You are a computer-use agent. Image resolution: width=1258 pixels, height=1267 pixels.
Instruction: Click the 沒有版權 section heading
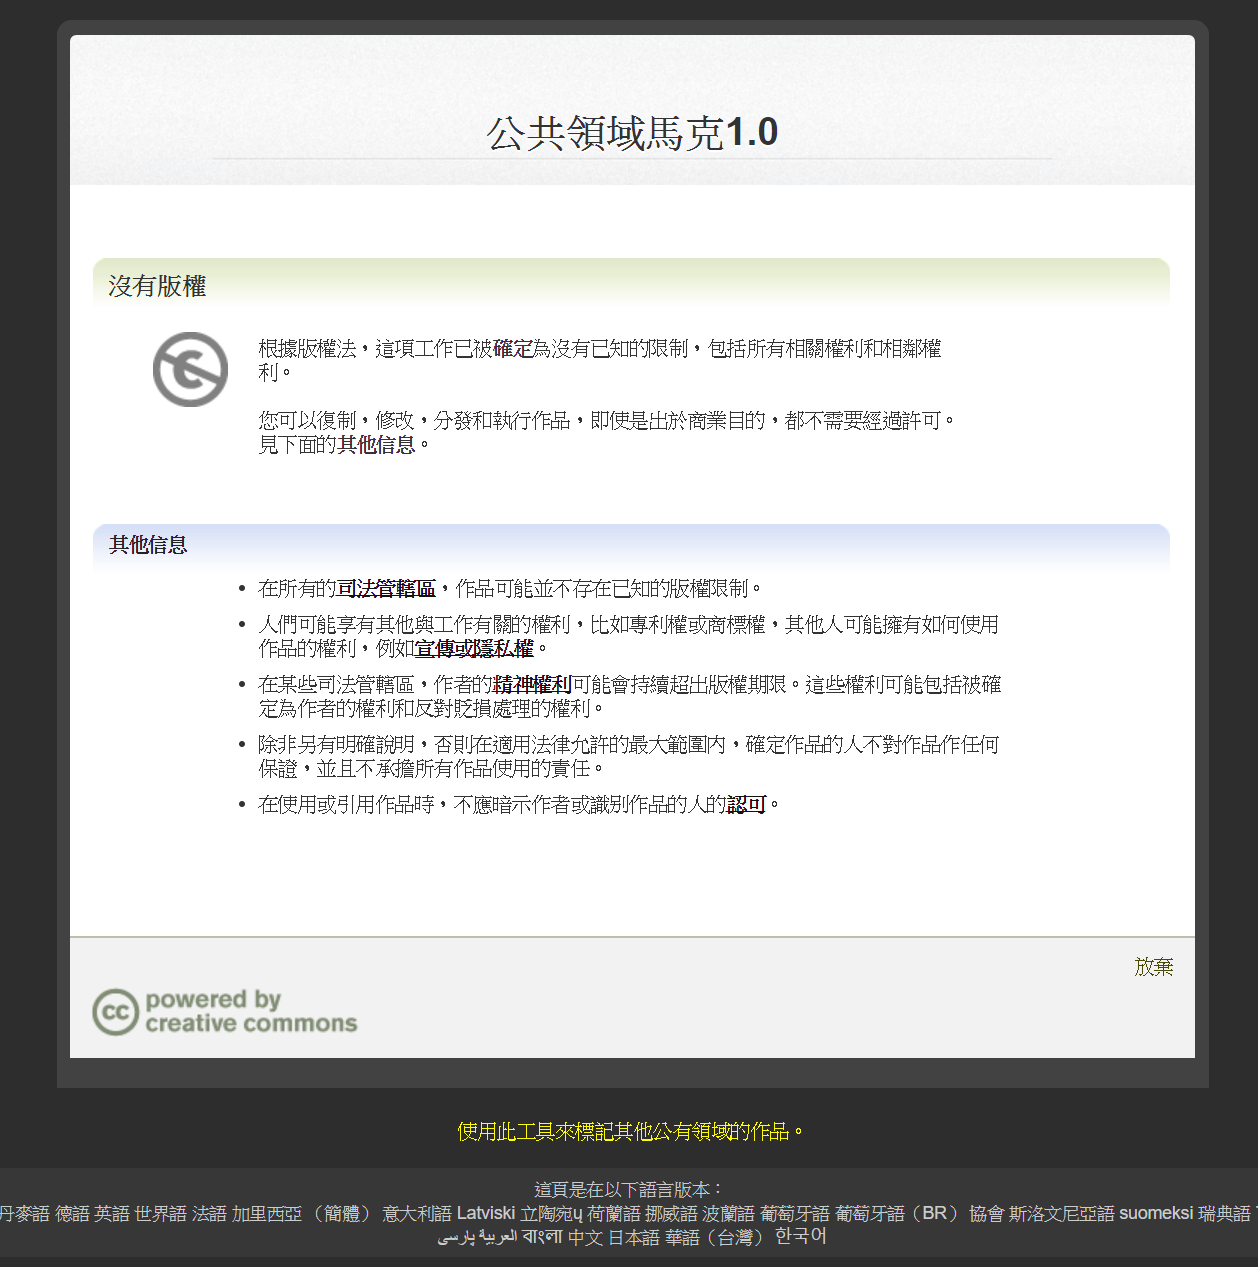[157, 286]
